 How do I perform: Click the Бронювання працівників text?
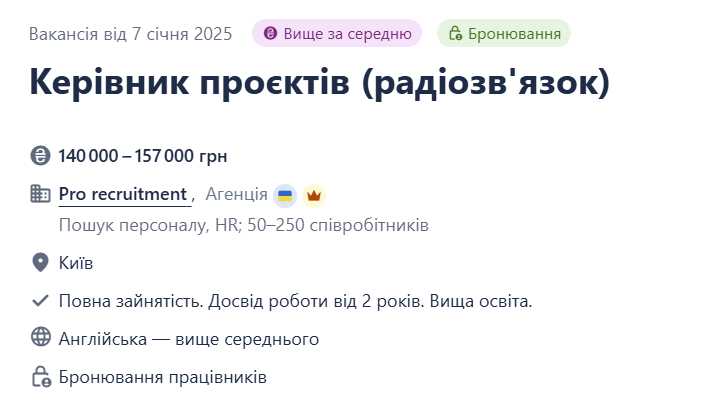pyautogui.click(x=163, y=378)
